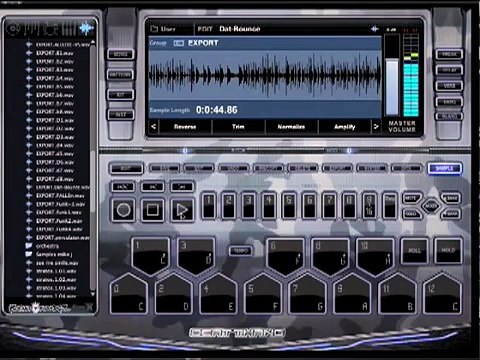This screenshot has height=360, width=480.
Task: Click the group icon beside EXPORT title
Action: 179,43
